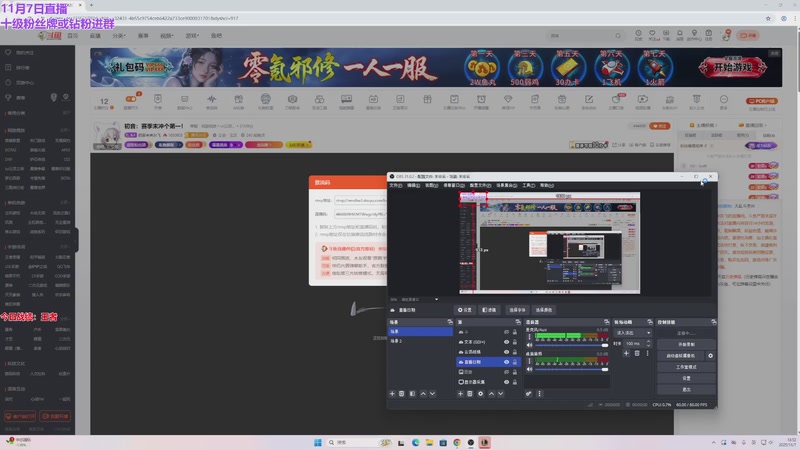Expand 游戏 menu in Douyu navigation
This screenshot has width=800, height=450.
click(192, 36)
